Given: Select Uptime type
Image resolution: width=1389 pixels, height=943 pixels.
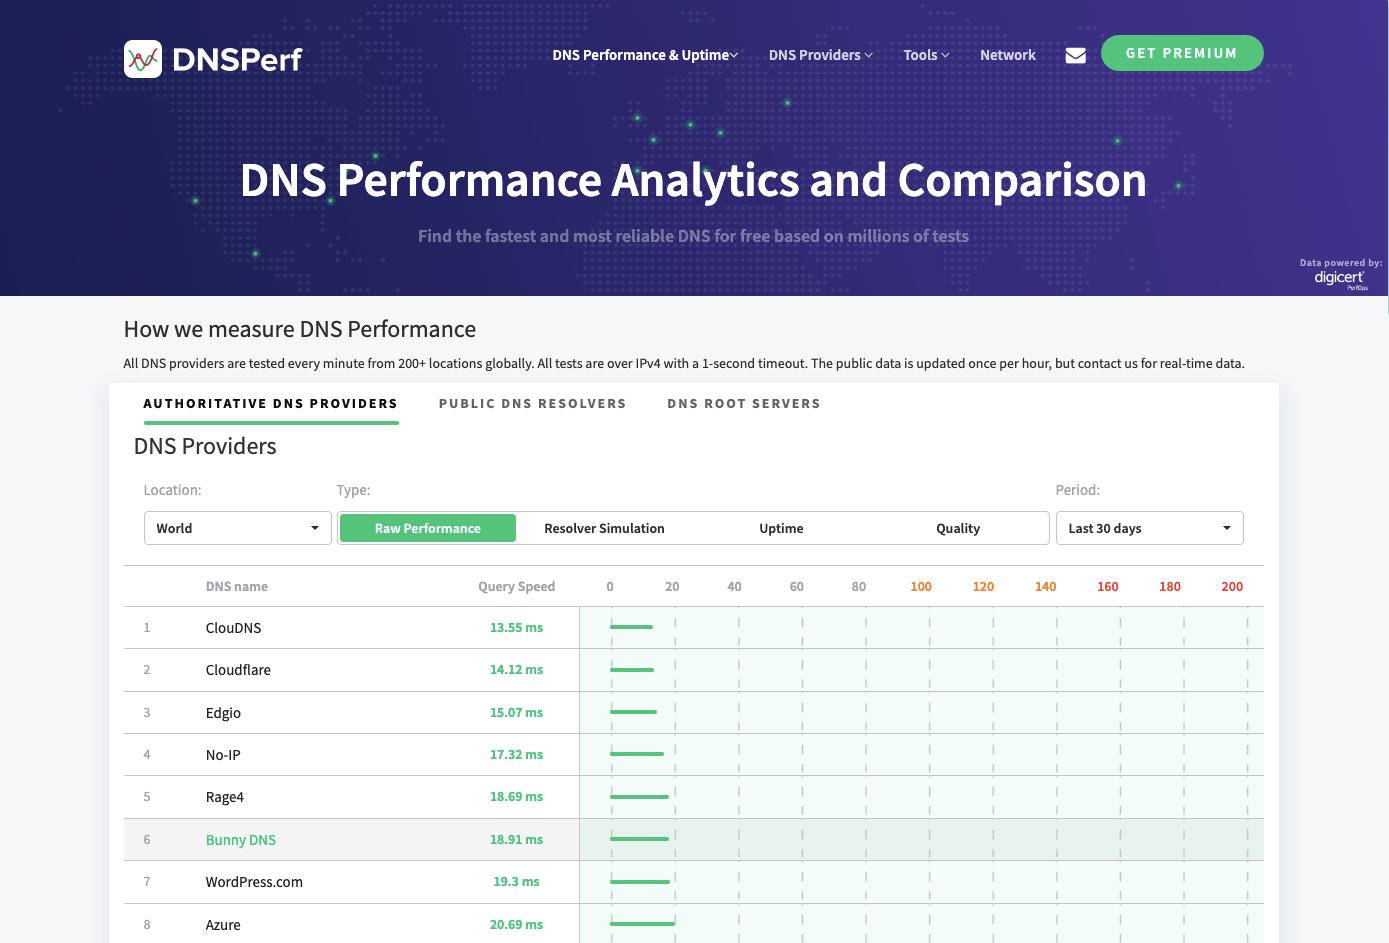Looking at the screenshot, I should (x=781, y=528).
